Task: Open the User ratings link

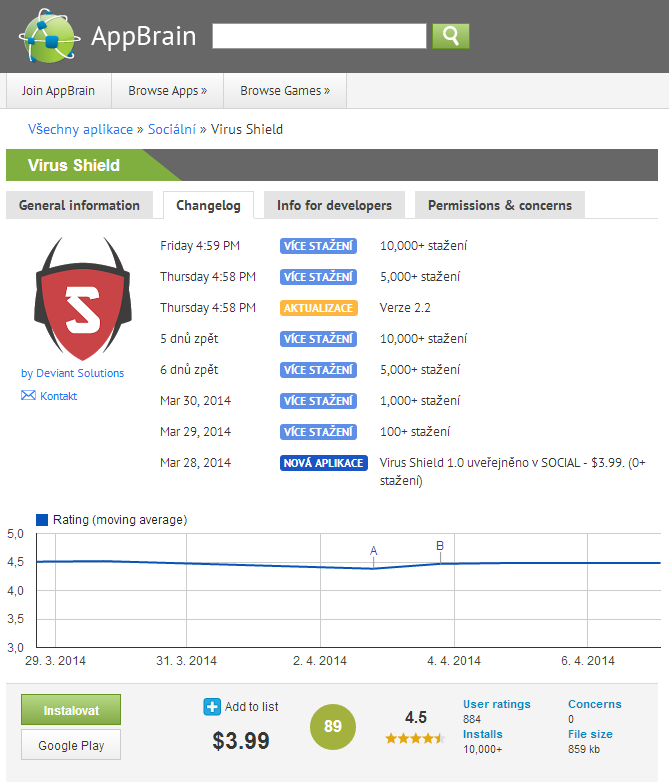Action: 497,704
